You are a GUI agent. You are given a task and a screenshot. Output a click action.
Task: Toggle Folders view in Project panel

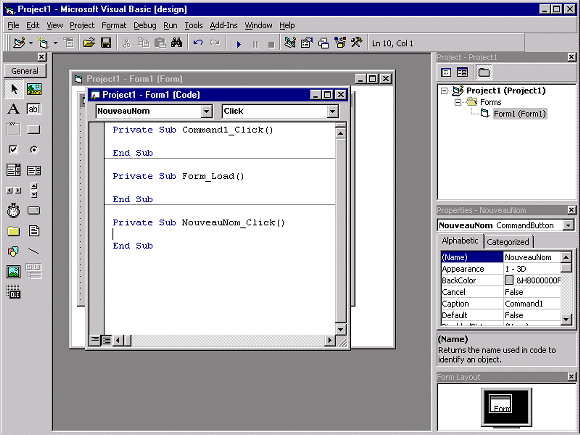(x=484, y=72)
